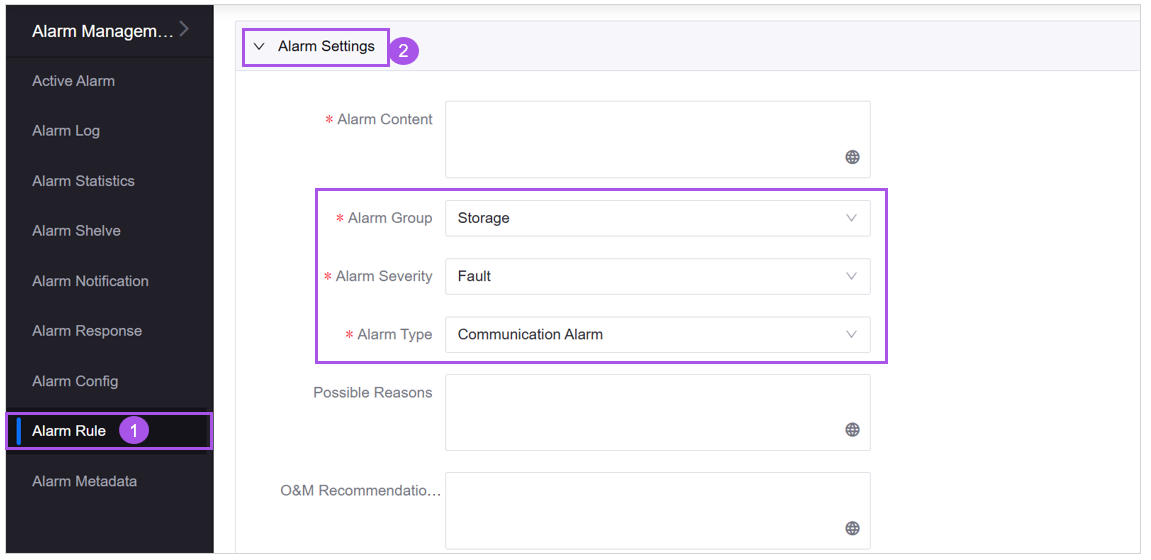Go to Alarm Log page

point(66,131)
